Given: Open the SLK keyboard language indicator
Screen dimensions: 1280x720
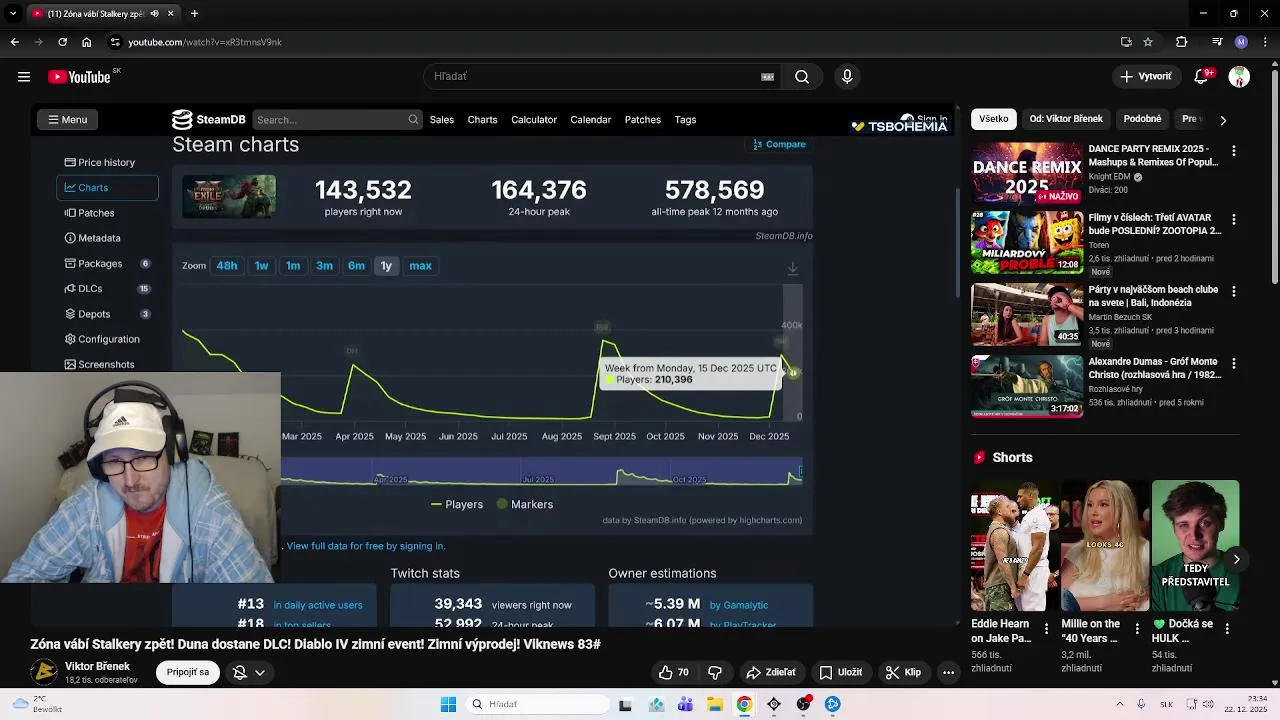Looking at the screenshot, I should point(1166,704).
